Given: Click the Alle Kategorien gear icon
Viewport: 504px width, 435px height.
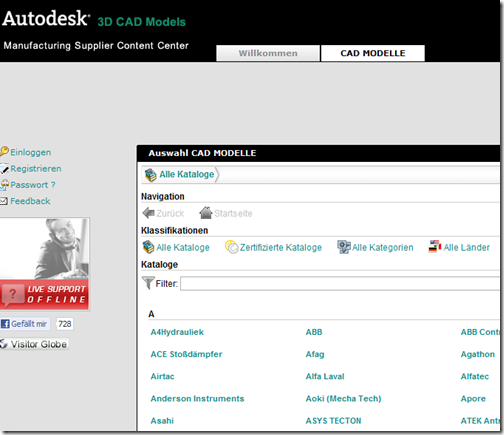Looking at the screenshot, I should [344, 247].
